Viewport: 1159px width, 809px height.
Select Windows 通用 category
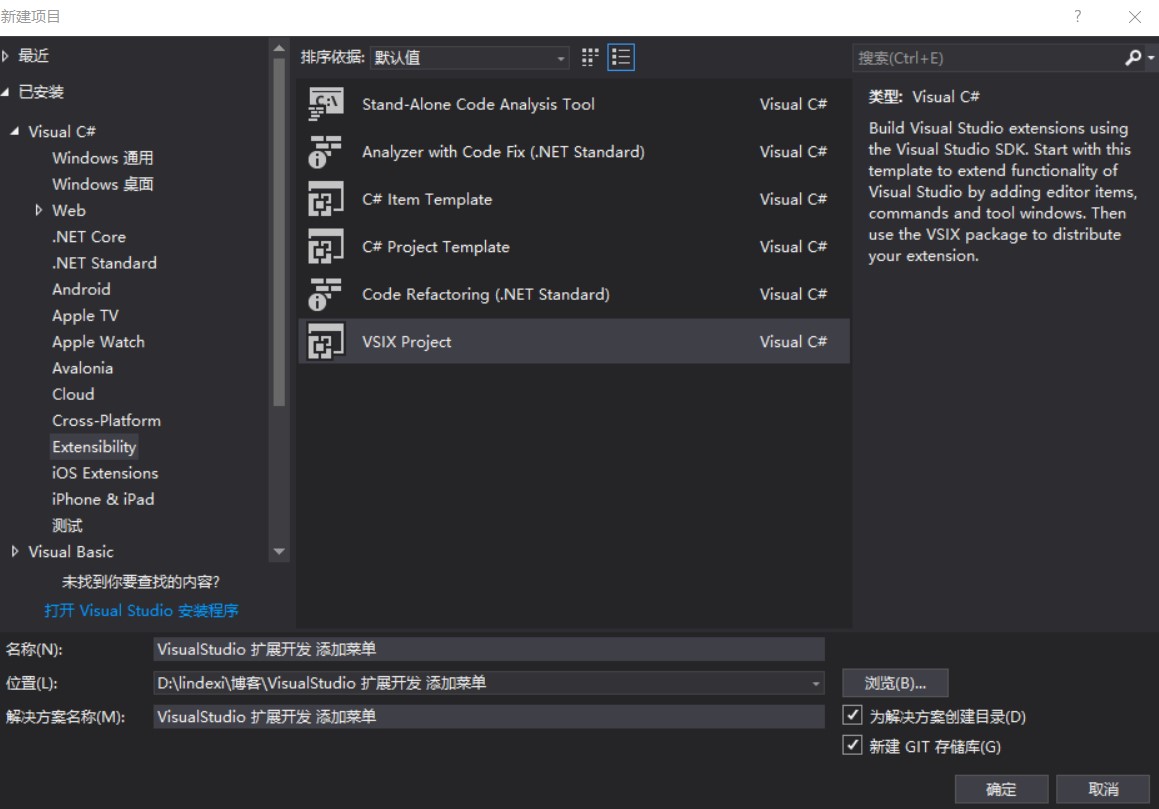[103, 158]
